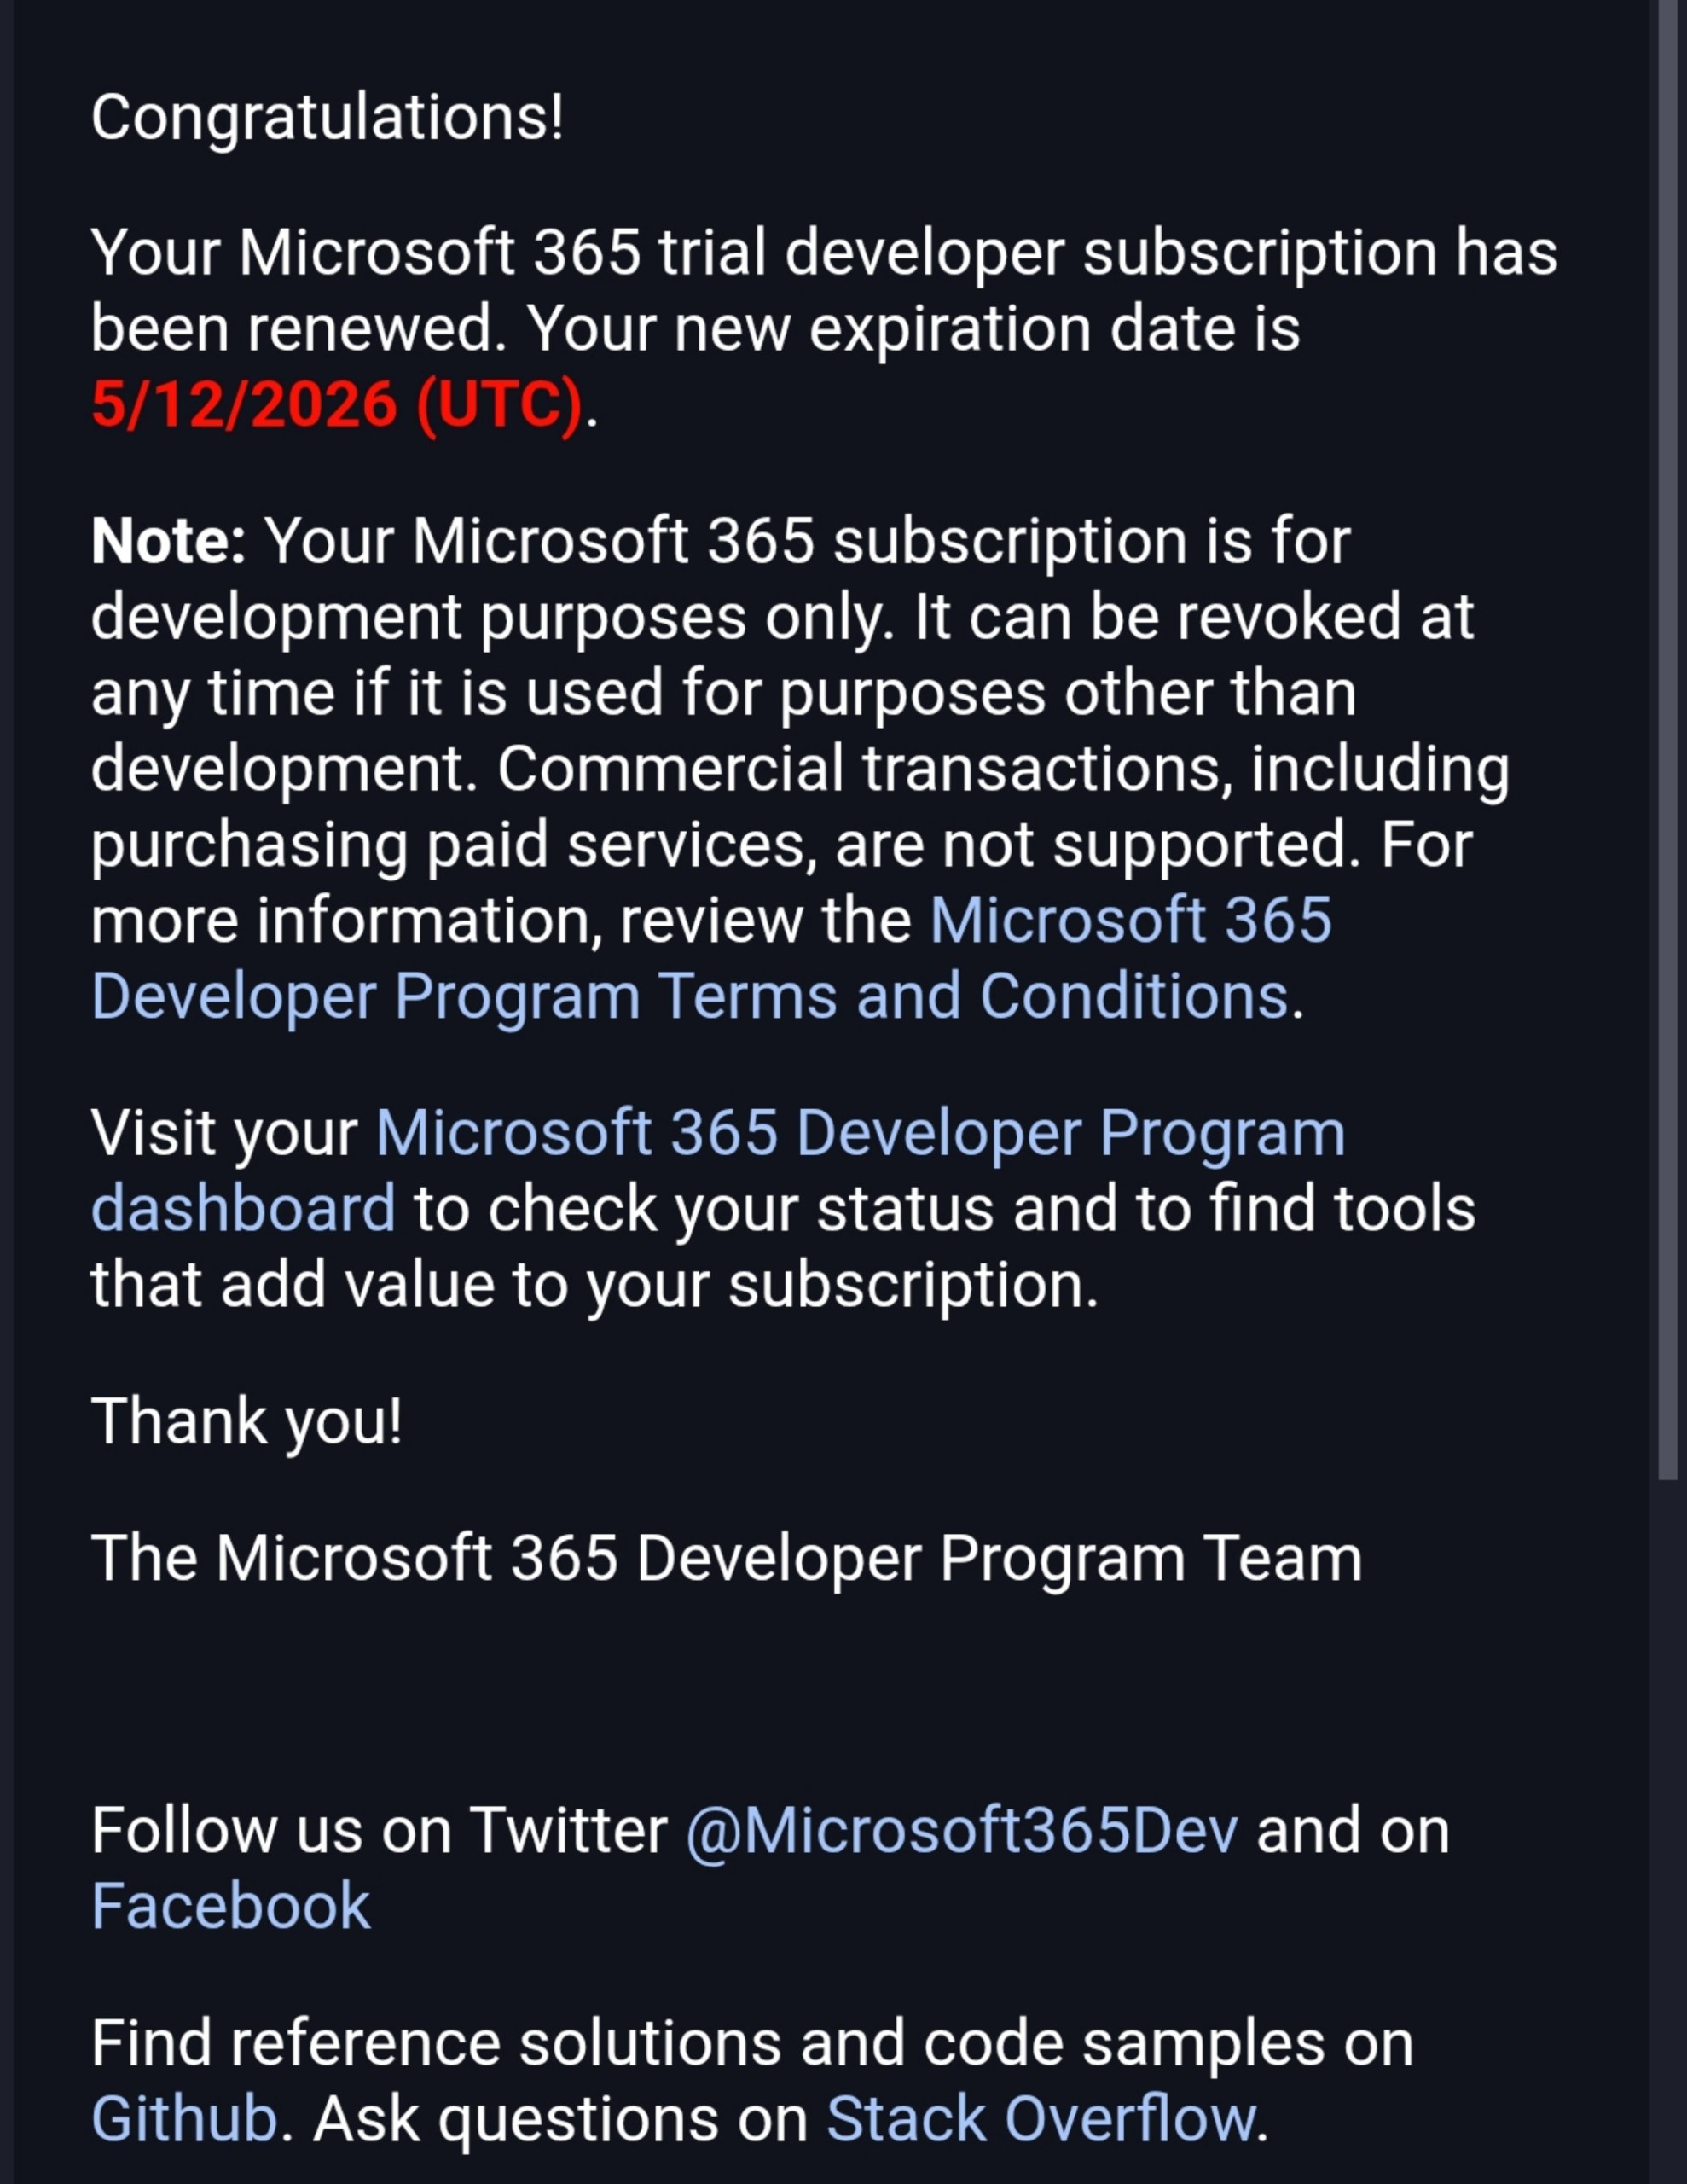Click the bold "Note:" label
This screenshot has height=2184, width=1687.
click(x=168, y=542)
